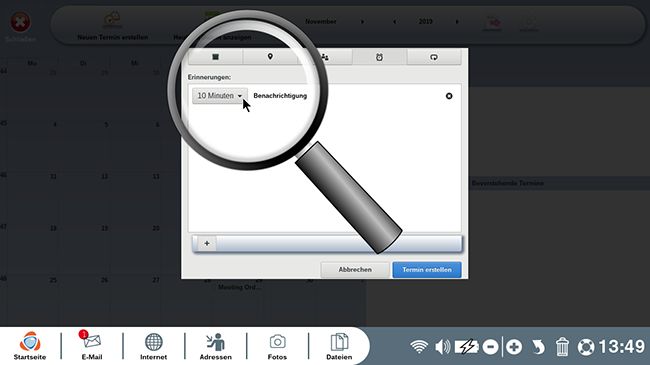This screenshot has height=365, width=650.
Task: Click the Abbrechen button
Action: [x=355, y=270]
